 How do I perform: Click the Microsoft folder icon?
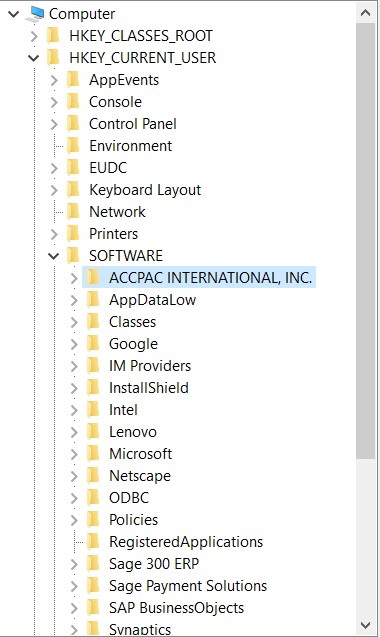[93, 453]
